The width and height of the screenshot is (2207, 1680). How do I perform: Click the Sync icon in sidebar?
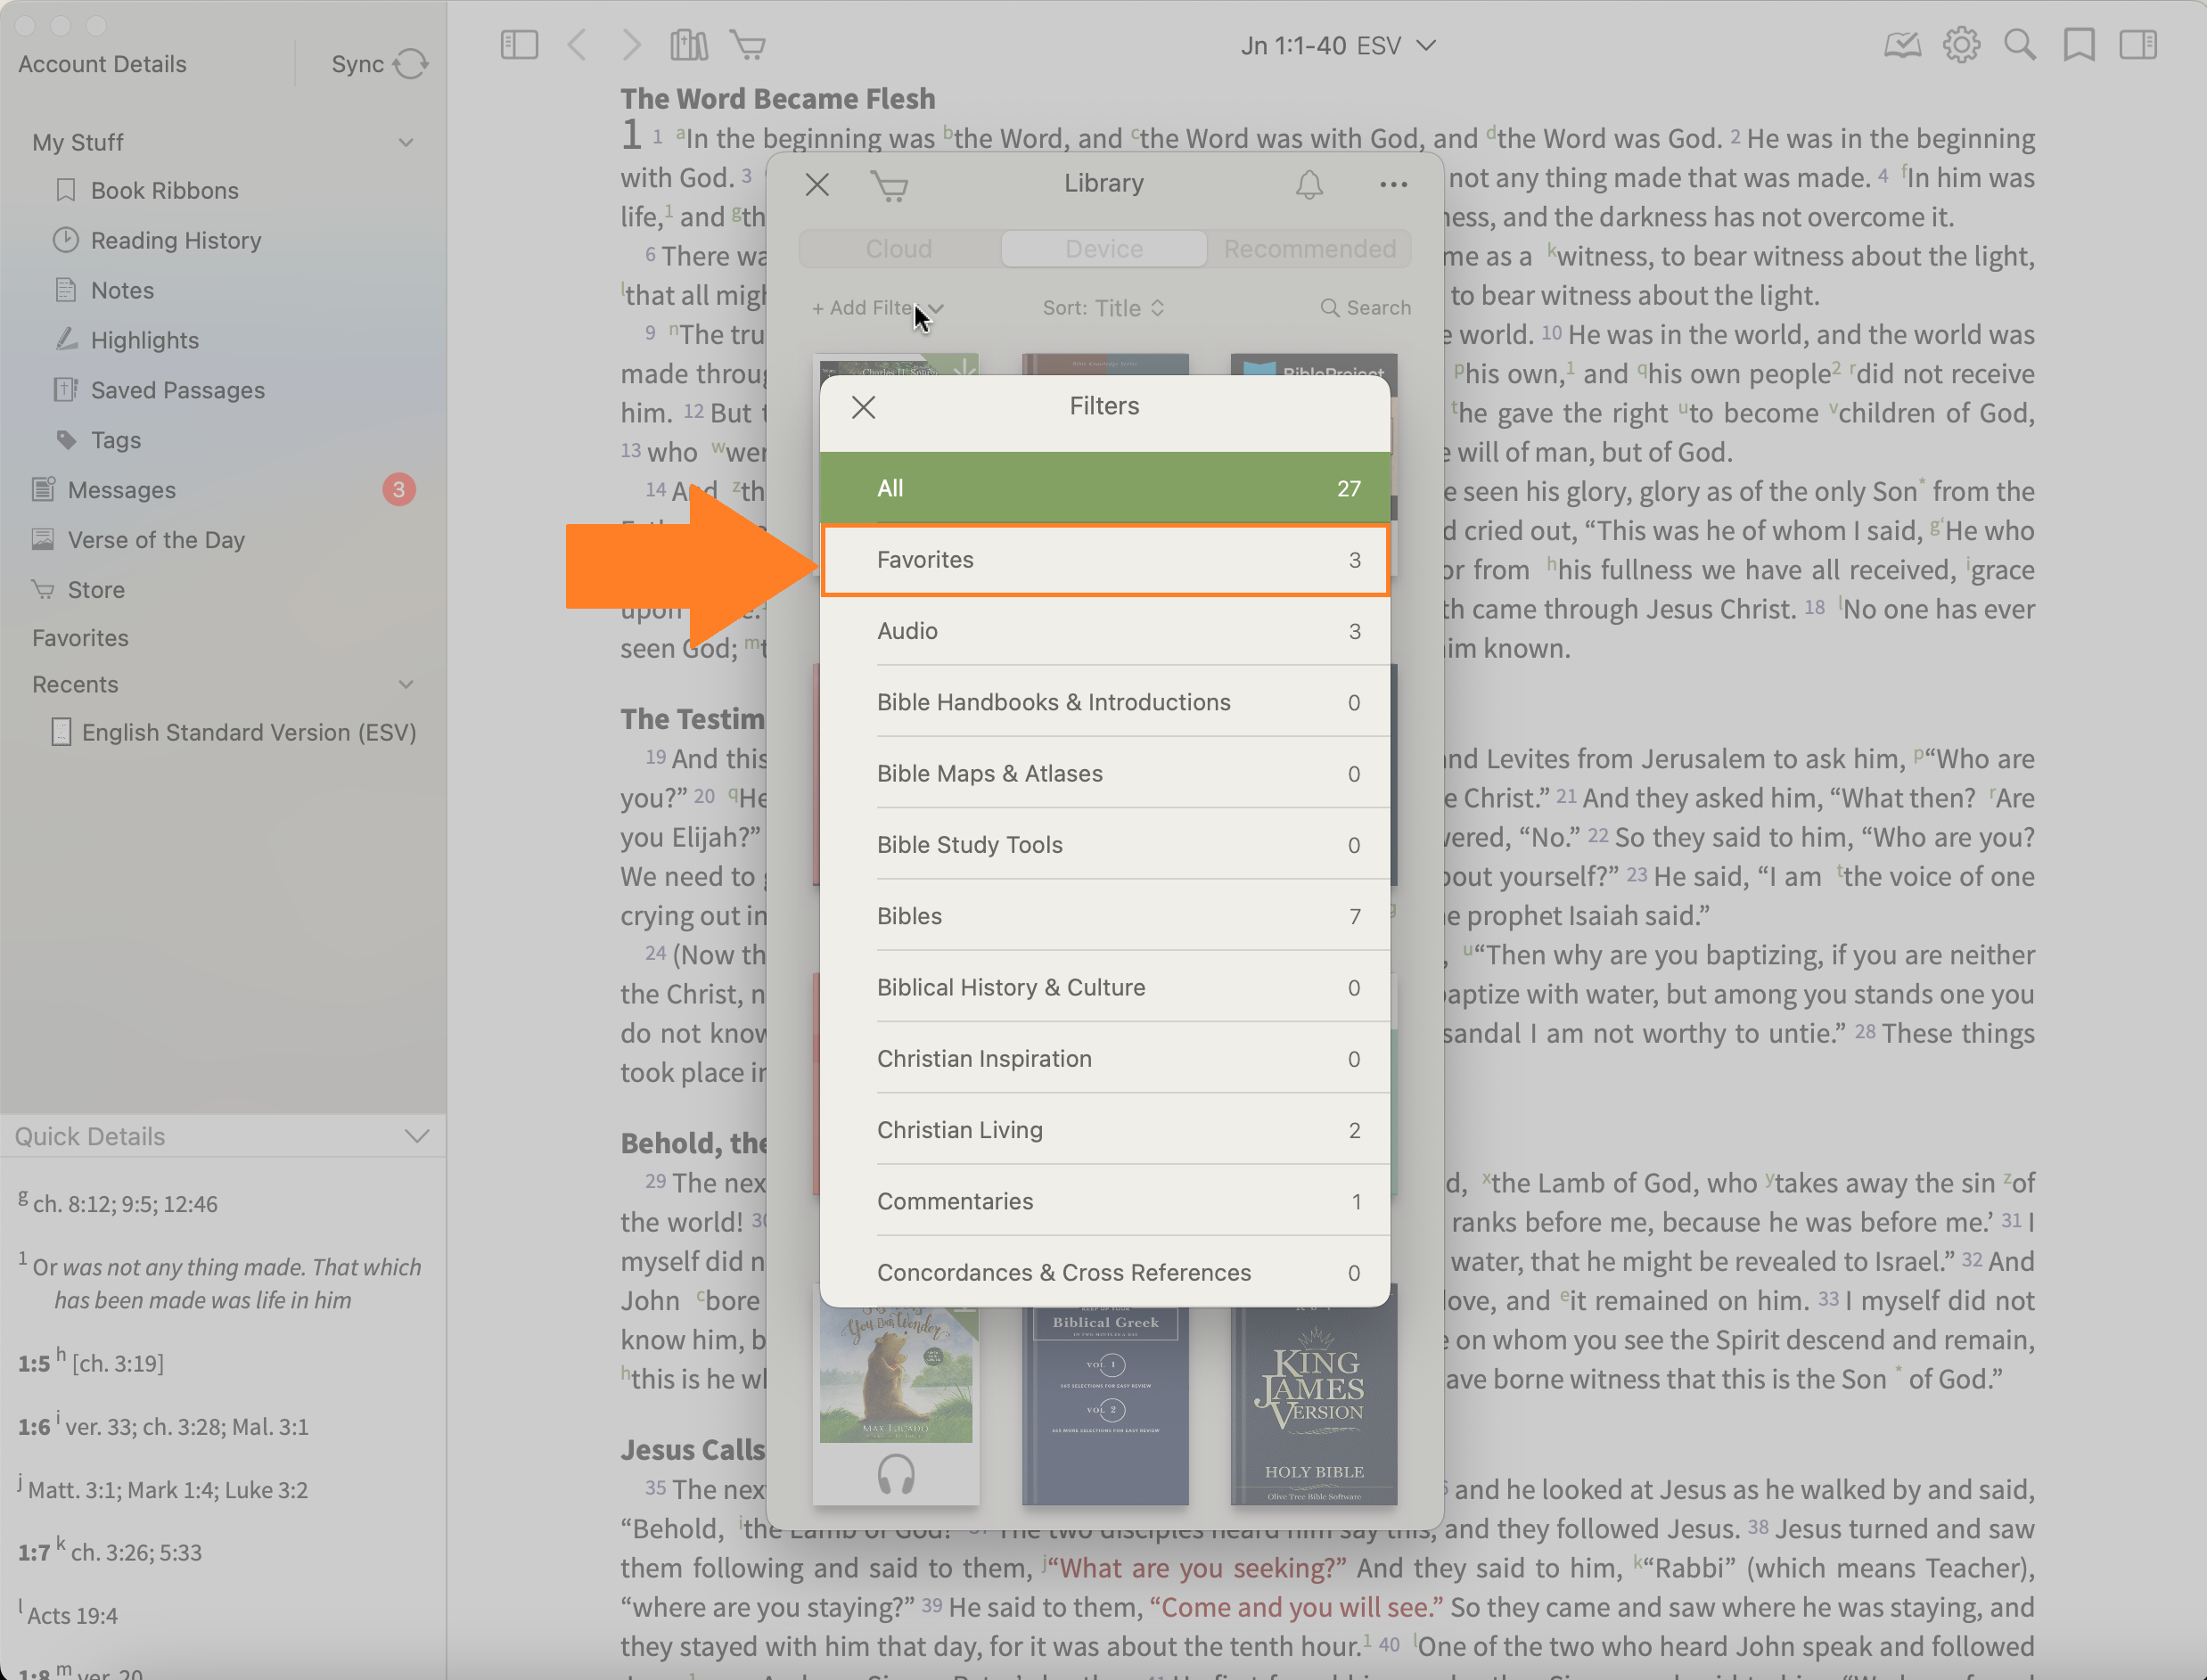[x=410, y=64]
